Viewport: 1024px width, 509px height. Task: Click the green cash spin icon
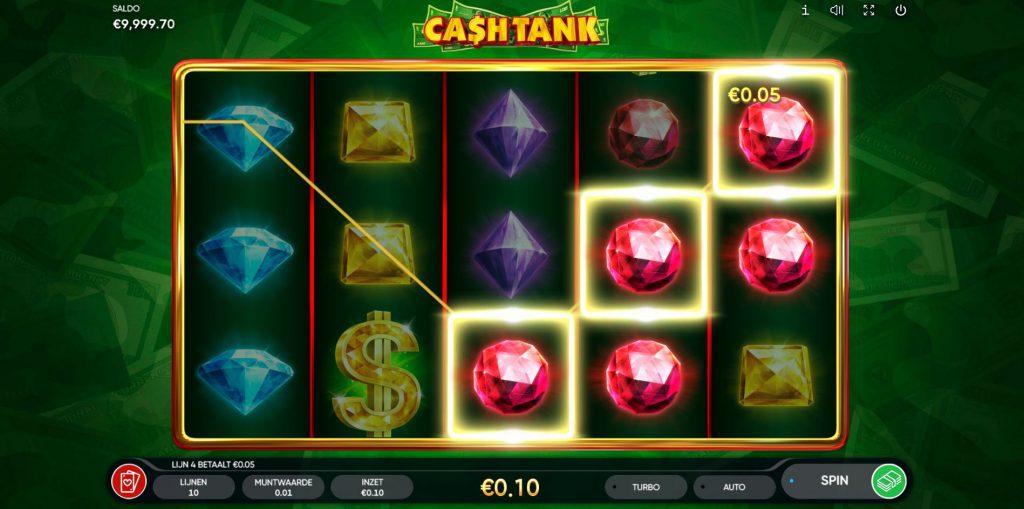889,482
